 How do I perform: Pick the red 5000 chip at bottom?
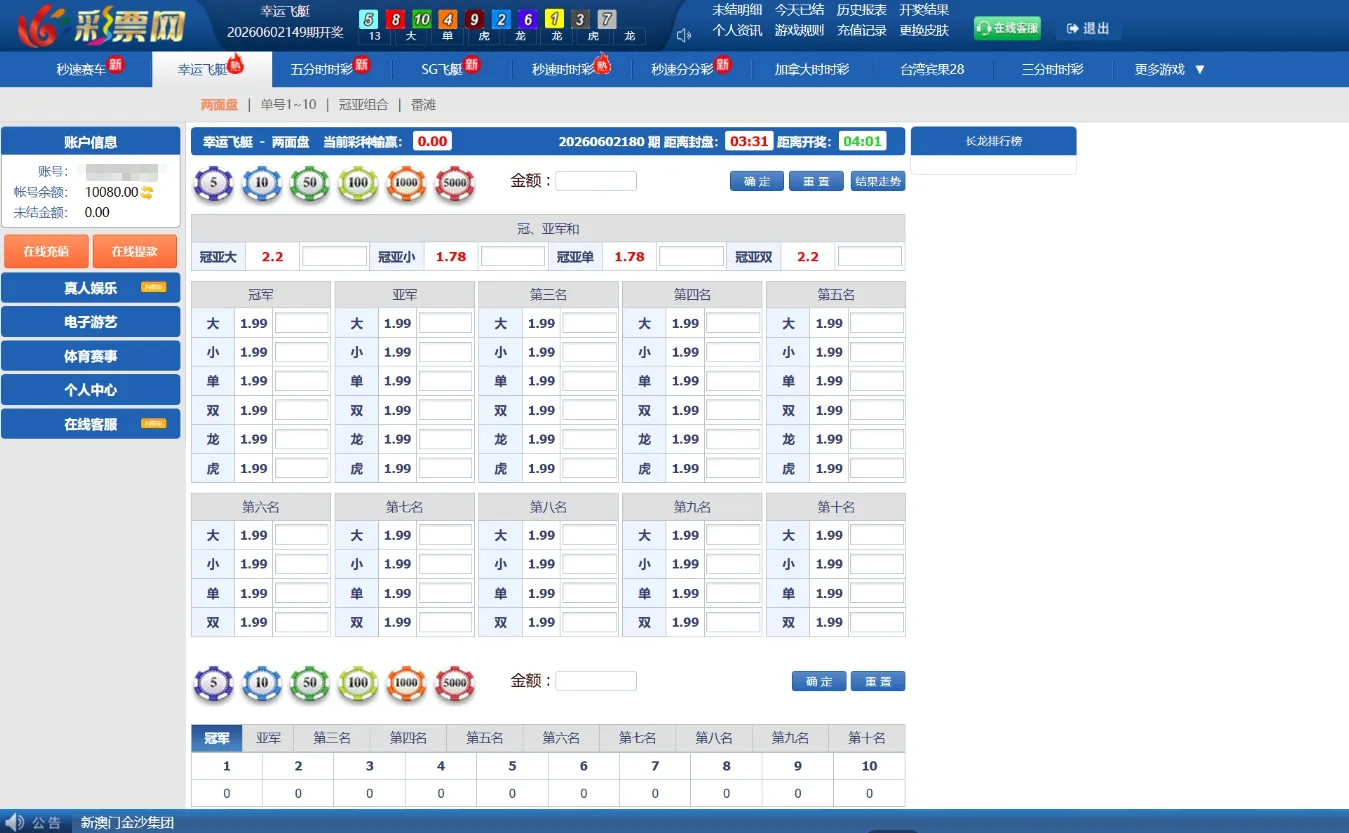pos(454,683)
